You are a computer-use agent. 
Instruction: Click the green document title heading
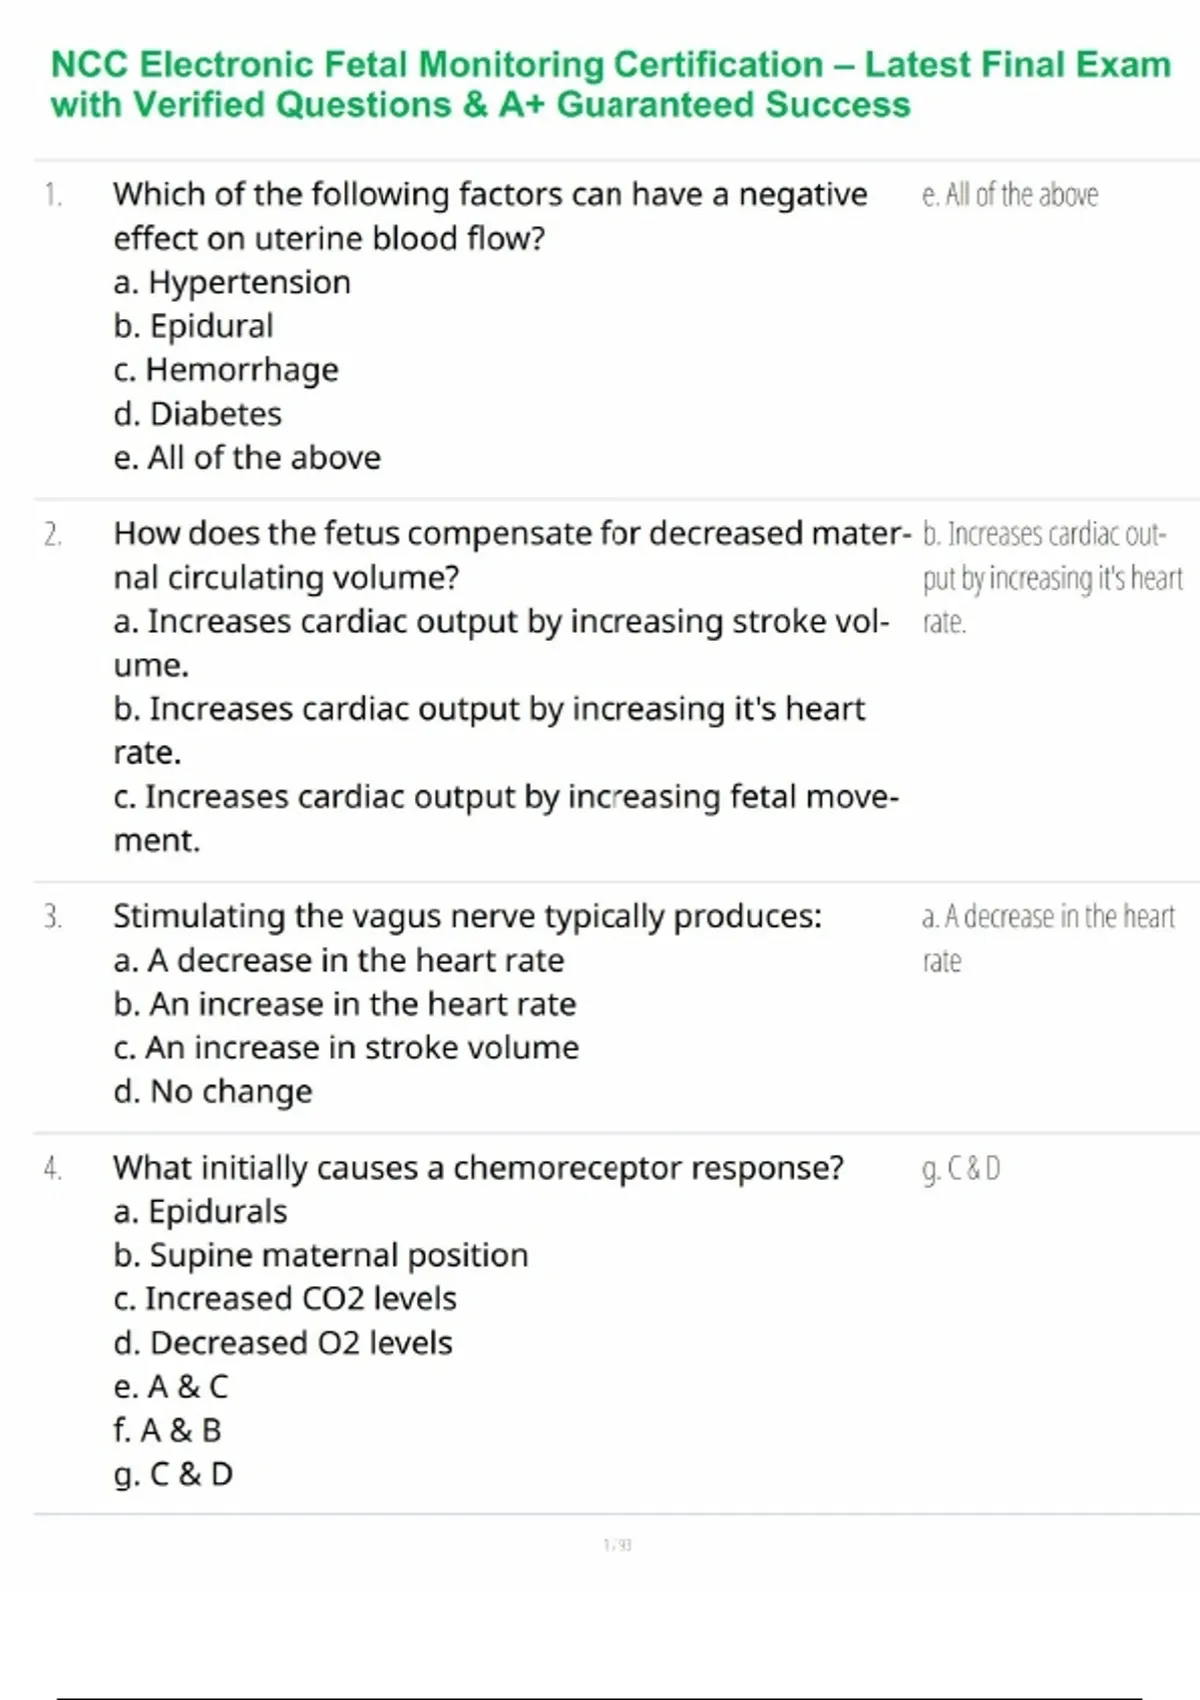click(610, 84)
